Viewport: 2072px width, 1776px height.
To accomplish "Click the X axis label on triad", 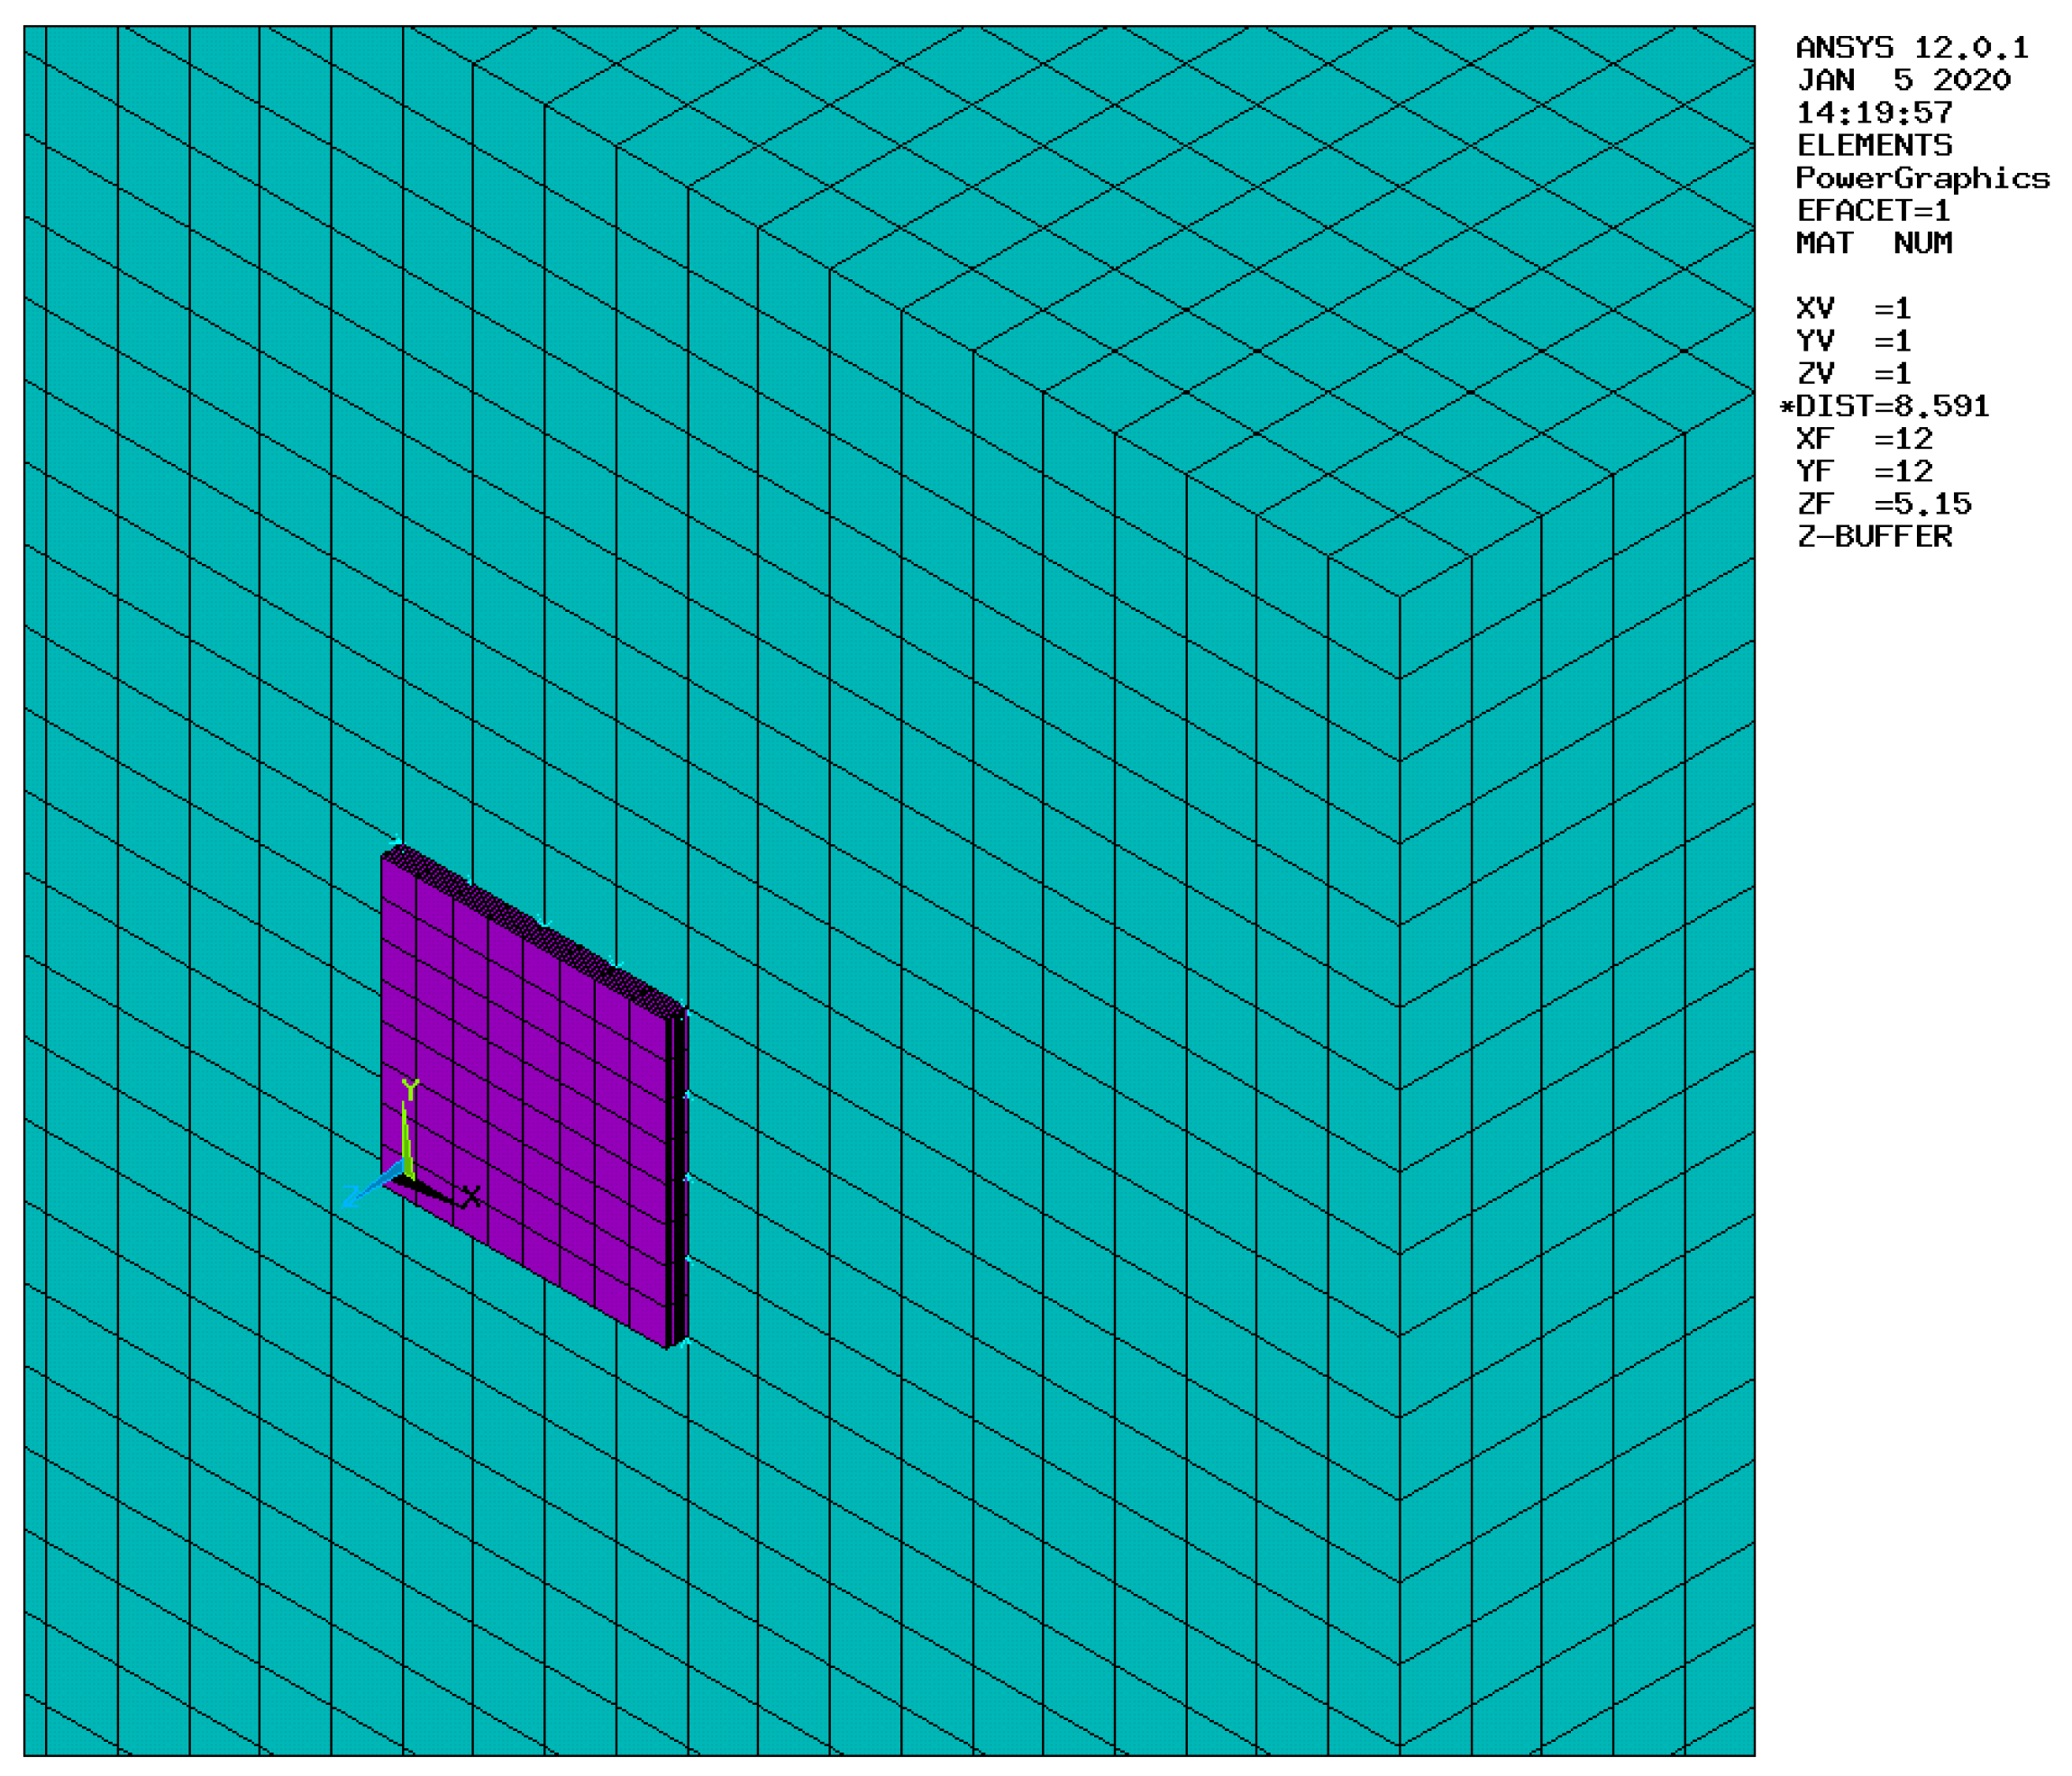I will (x=472, y=1197).
